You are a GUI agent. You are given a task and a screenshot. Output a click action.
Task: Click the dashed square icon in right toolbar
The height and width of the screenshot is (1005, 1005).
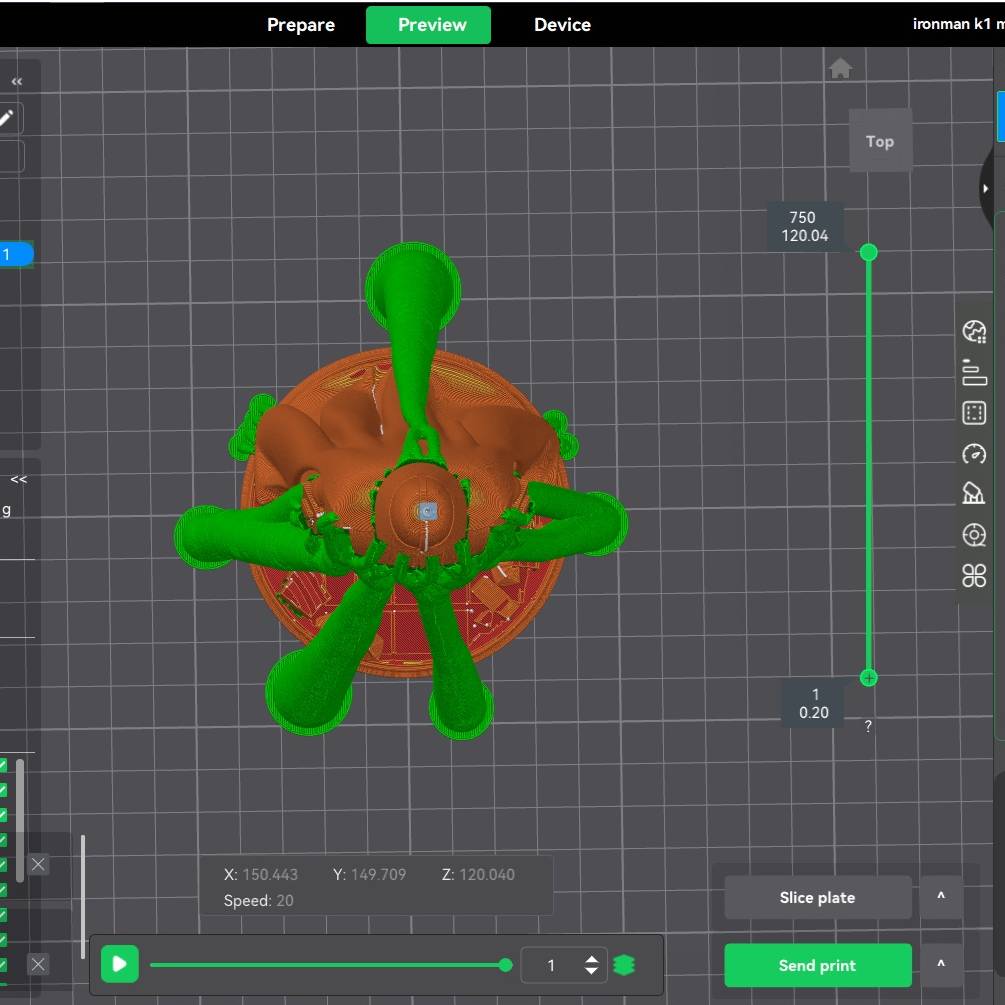point(974,413)
